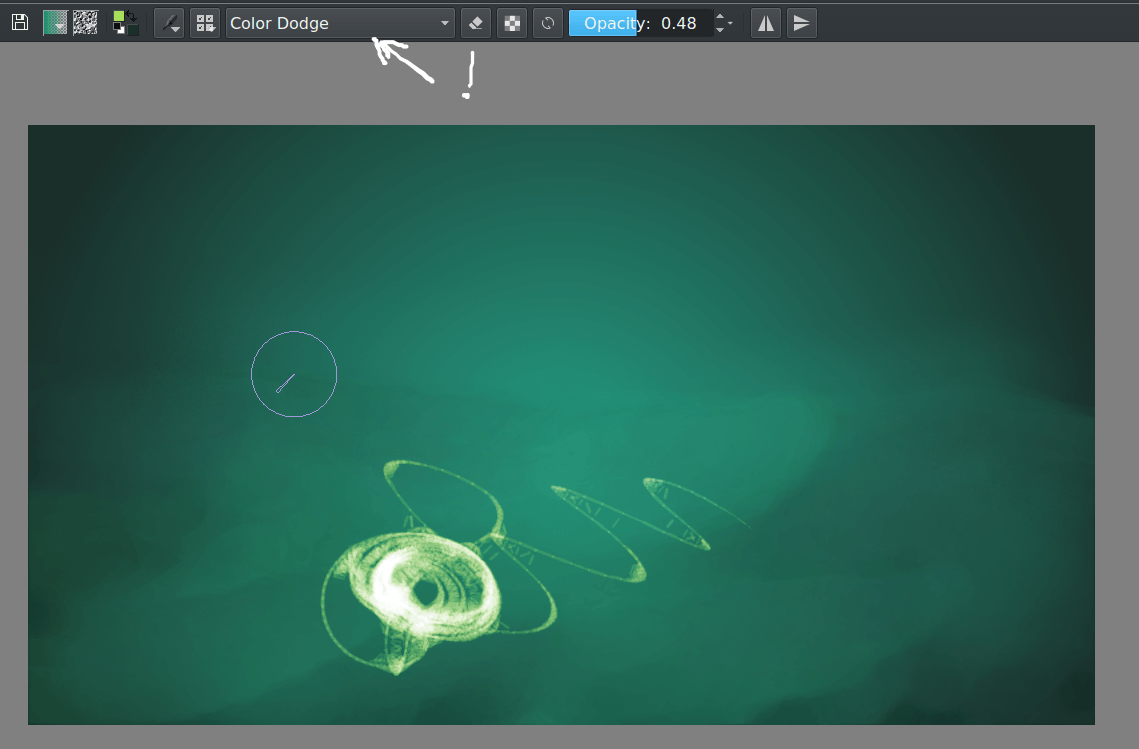The image size is (1139, 749).
Task: Click the Opacity slider
Action: (640, 23)
